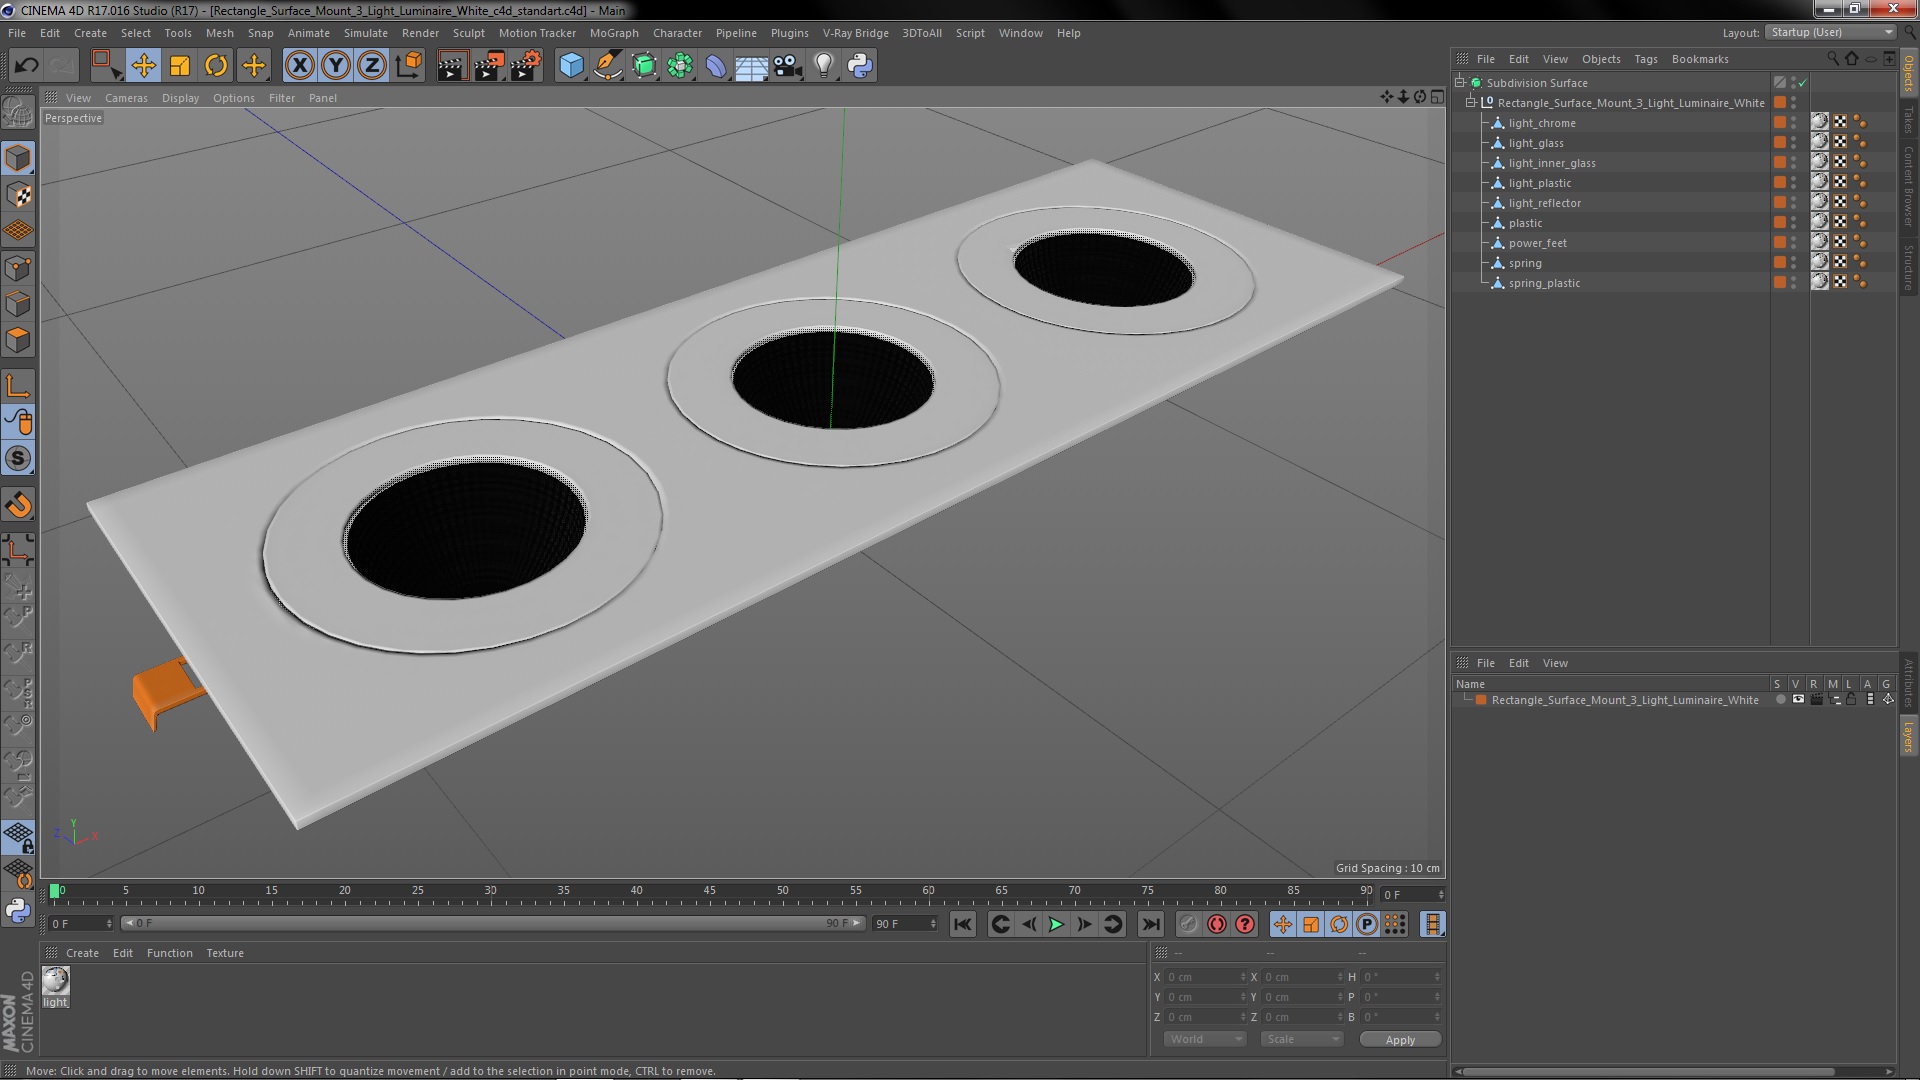Select light_reflector object in tree

pyautogui.click(x=1544, y=203)
